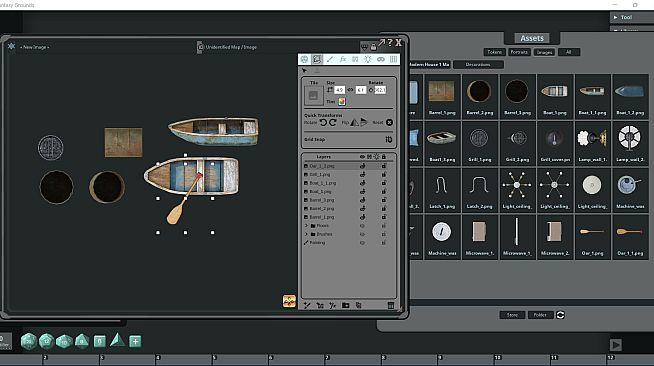Edit the Rotate angle field
Screen dimensions: 654x366
pos(380,90)
